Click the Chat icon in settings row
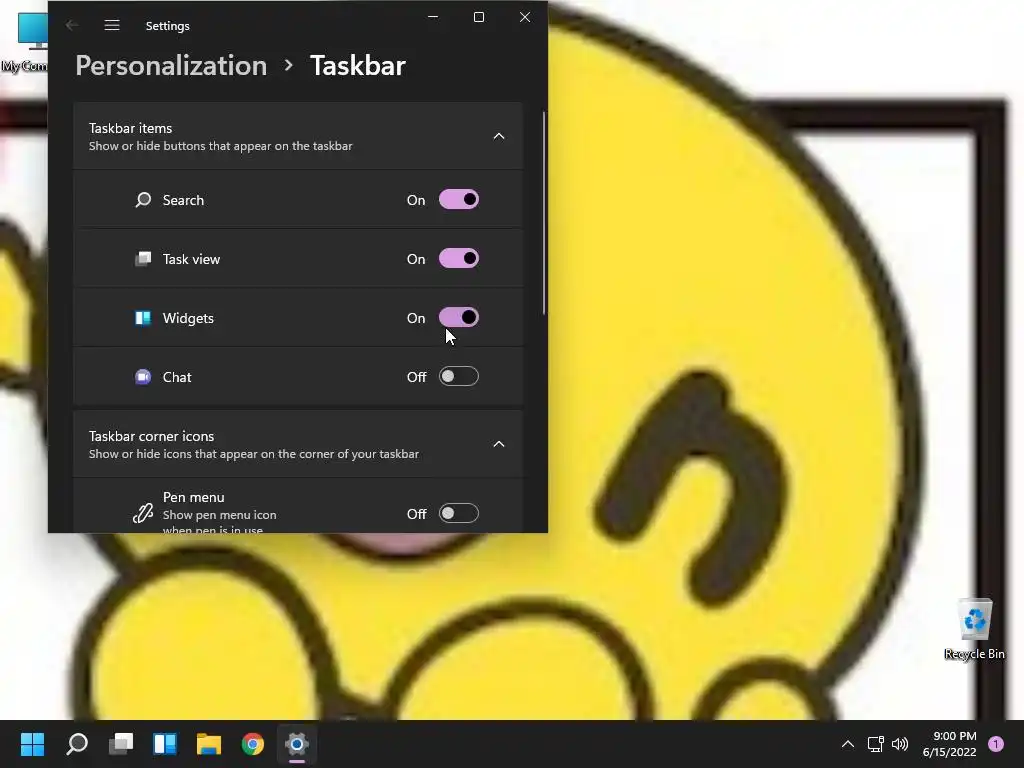 point(143,377)
